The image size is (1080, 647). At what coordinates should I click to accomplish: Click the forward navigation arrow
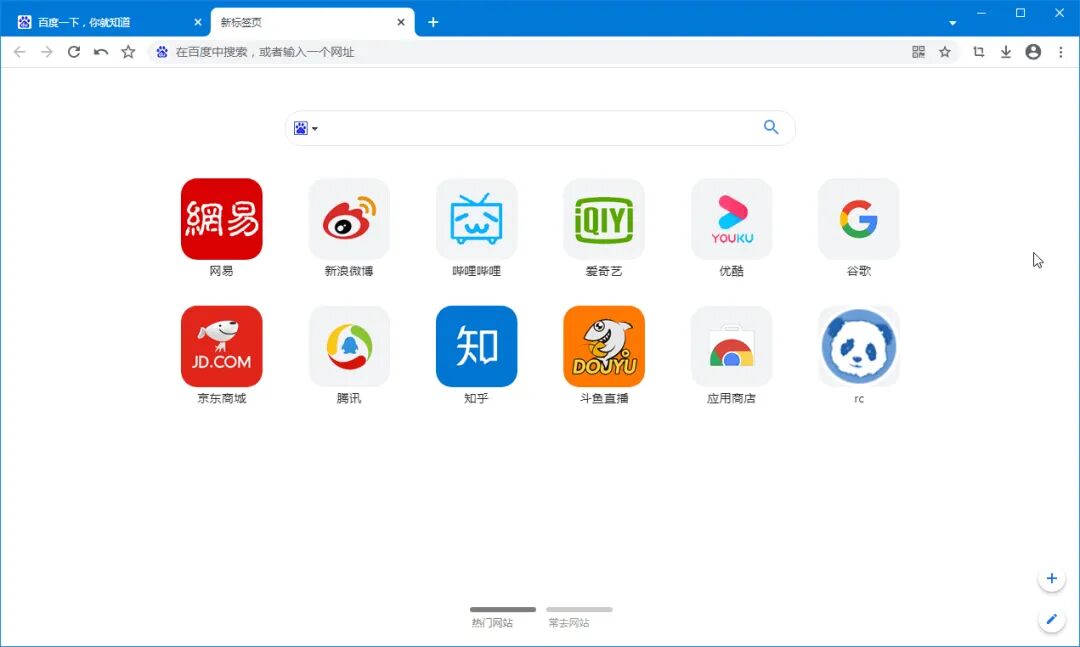[46, 52]
